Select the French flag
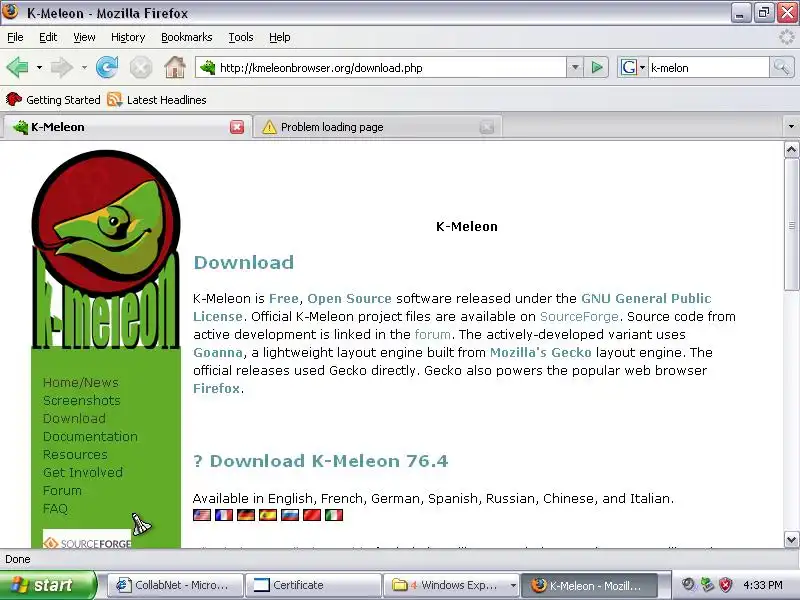This screenshot has width=800, height=600. [224, 515]
